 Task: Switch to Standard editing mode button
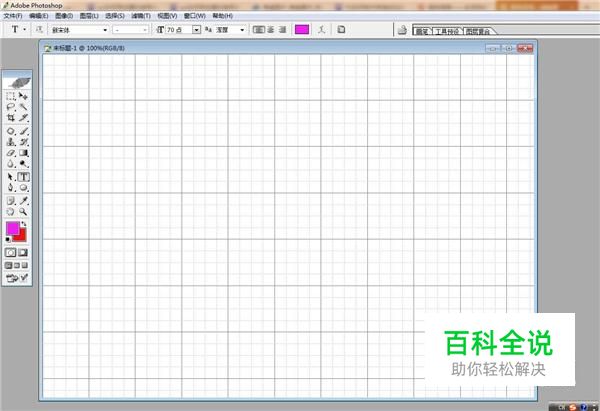coord(11,253)
